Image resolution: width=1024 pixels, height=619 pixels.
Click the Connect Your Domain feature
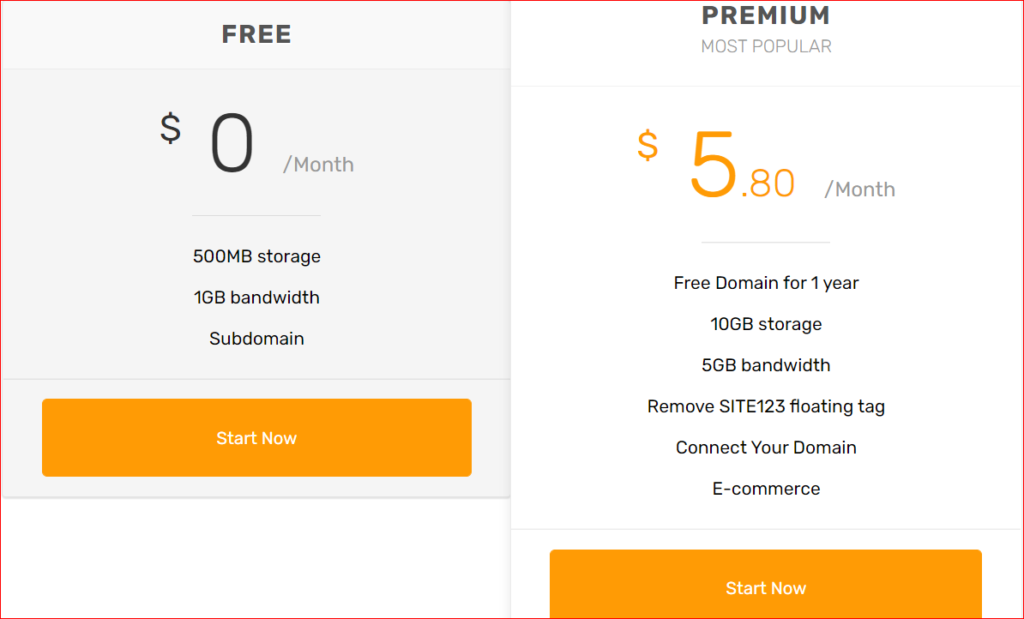point(765,447)
